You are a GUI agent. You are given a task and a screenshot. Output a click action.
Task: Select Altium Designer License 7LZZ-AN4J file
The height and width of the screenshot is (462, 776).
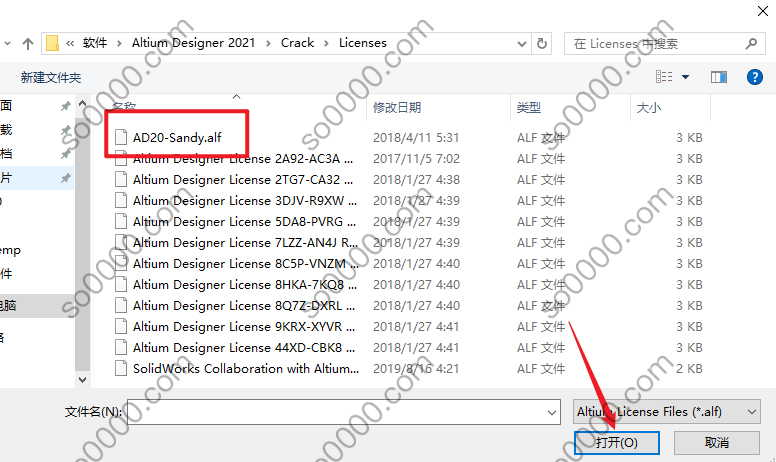(x=245, y=243)
